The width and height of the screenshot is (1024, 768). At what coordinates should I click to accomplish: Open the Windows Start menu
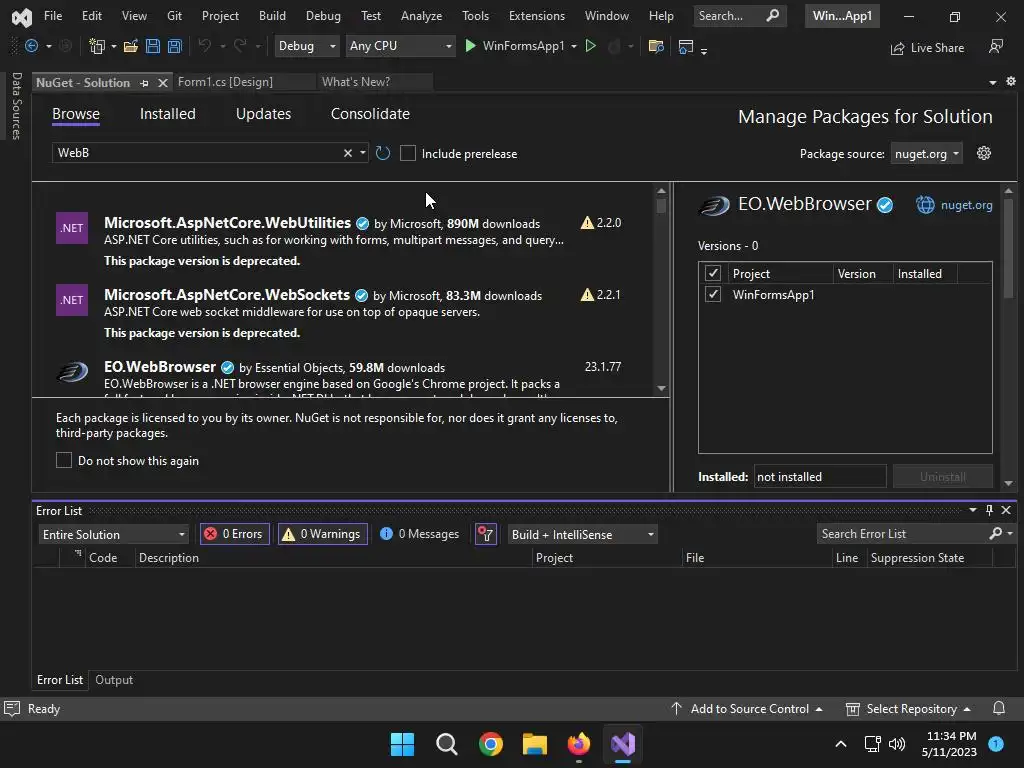tap(402, 744)
